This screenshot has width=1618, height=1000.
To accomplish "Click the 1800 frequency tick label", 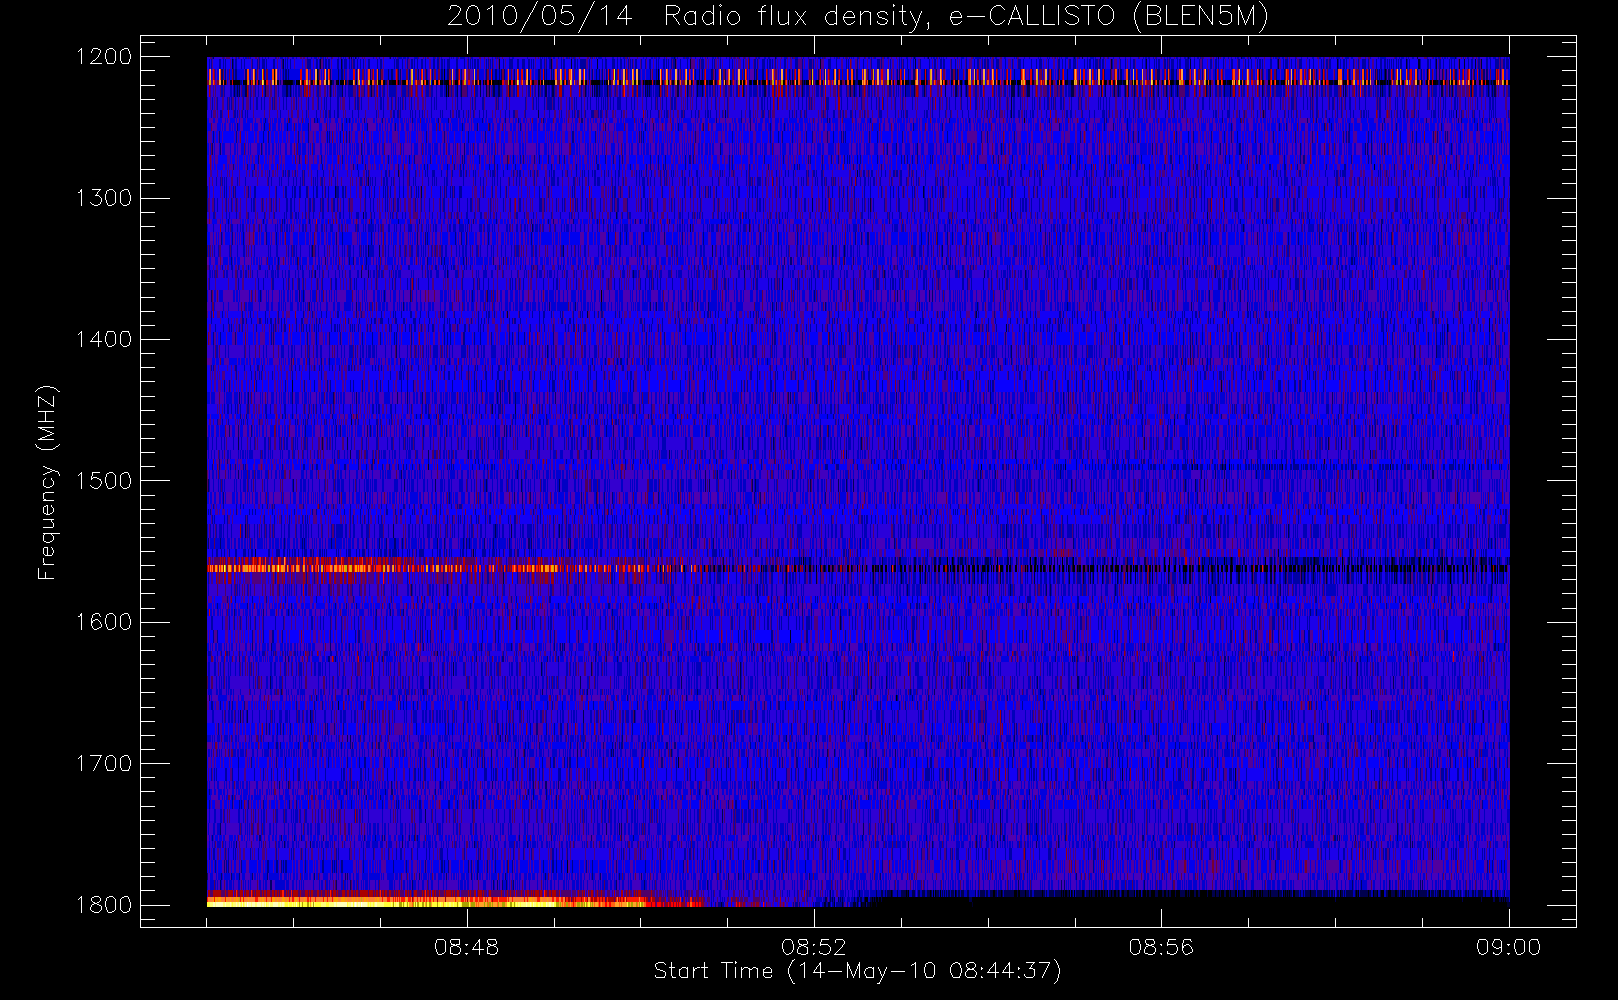I will pos(104,905).
